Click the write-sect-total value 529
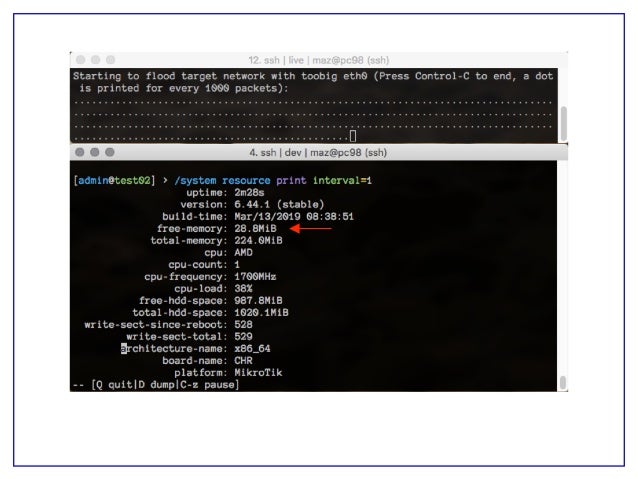Image resolution: width=638 pixels, height=479 pixels. tap(243, 337)
